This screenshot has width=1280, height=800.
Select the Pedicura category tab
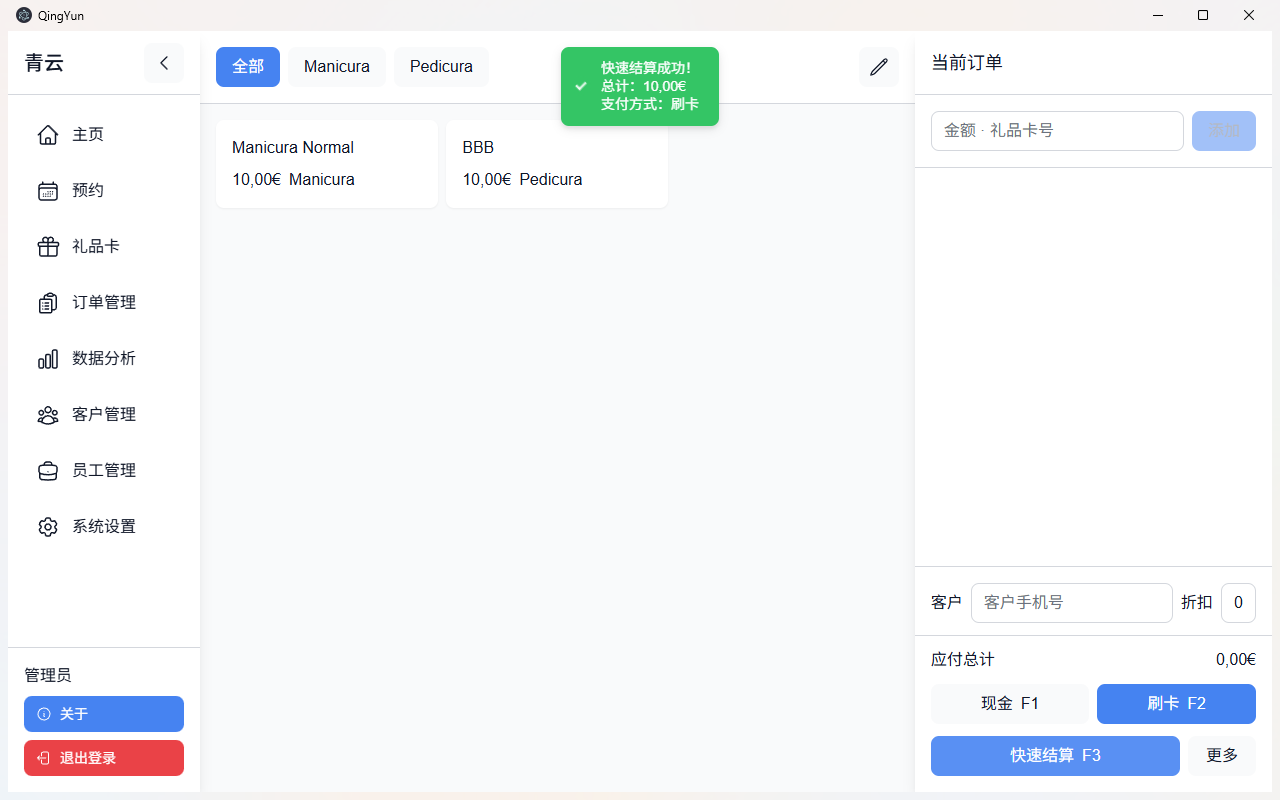441,67
